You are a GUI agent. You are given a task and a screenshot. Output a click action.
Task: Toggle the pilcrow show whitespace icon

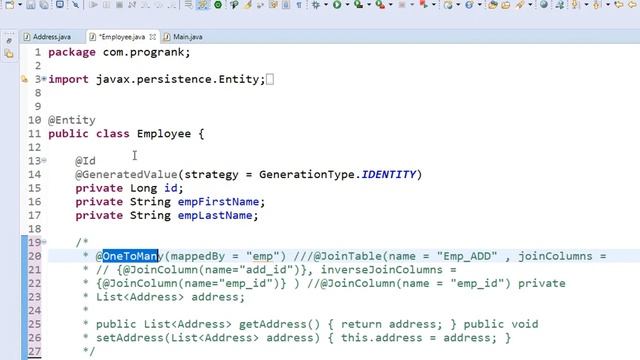pyautogui.click(x=299, y=4)
